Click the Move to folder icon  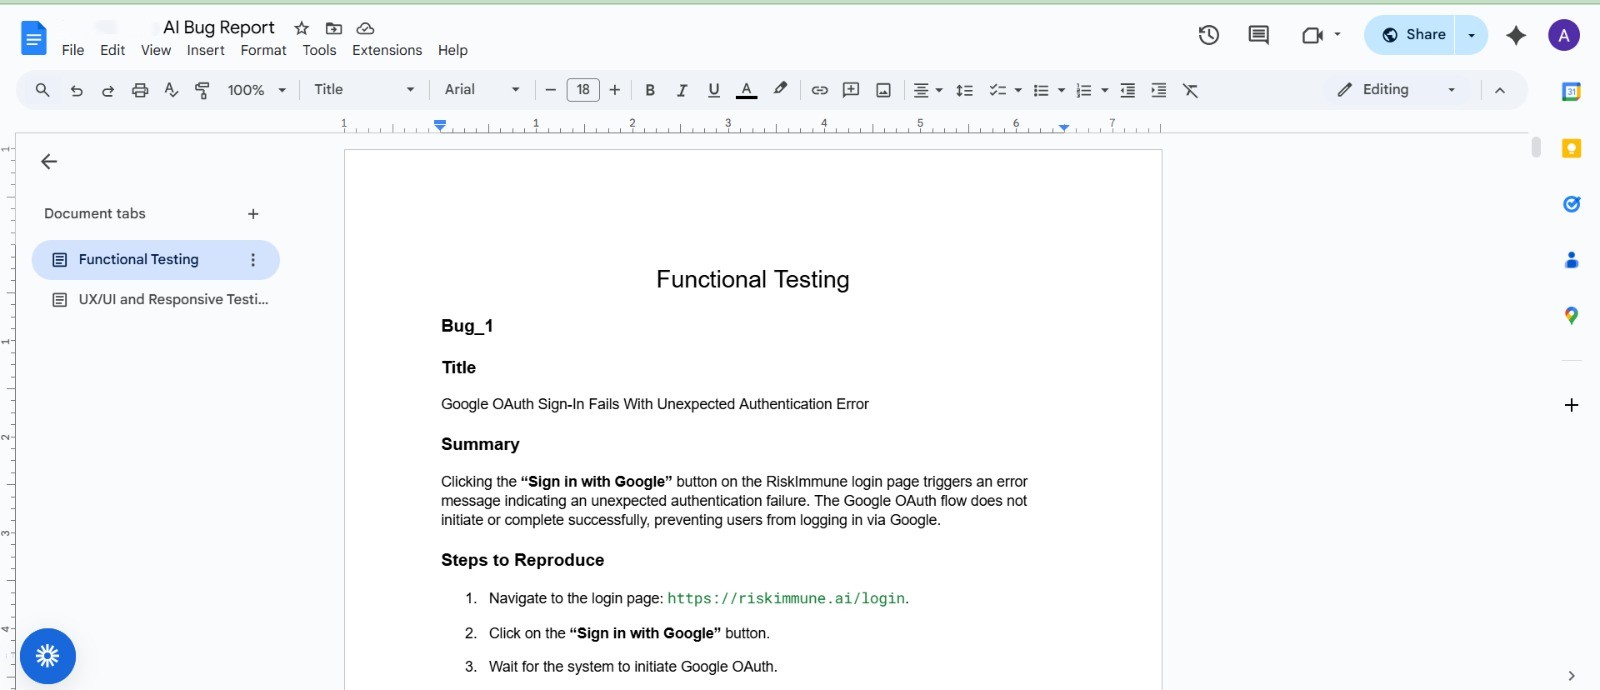tap(334, 28)
